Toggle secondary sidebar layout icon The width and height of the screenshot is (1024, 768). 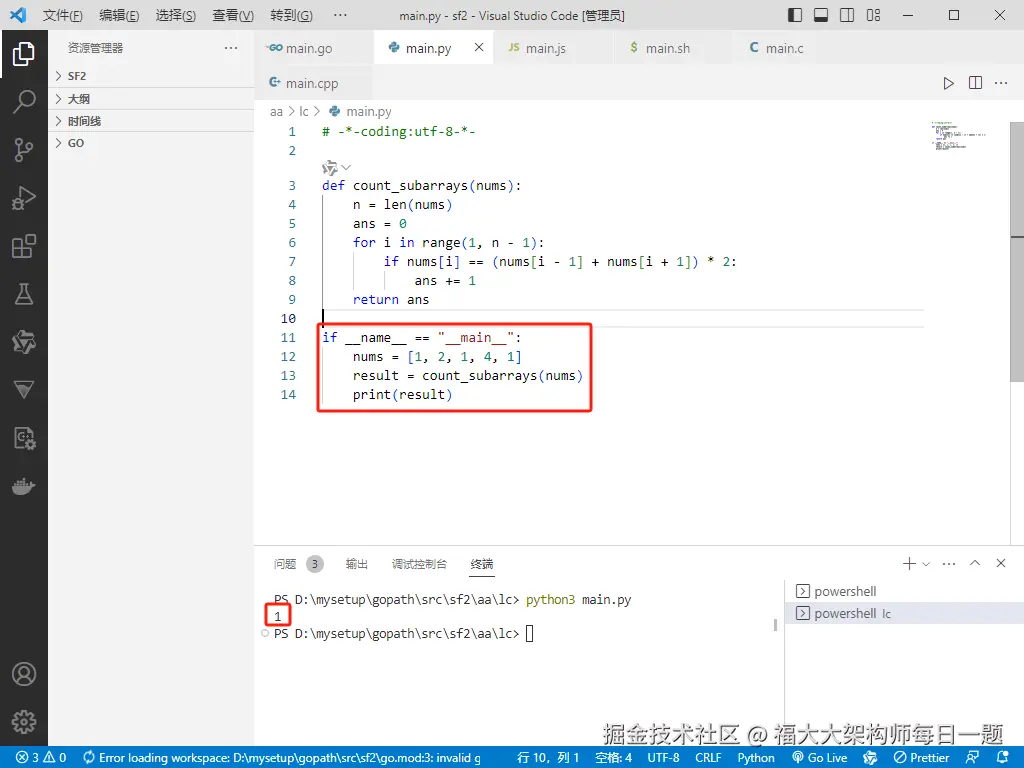point(847,15)
